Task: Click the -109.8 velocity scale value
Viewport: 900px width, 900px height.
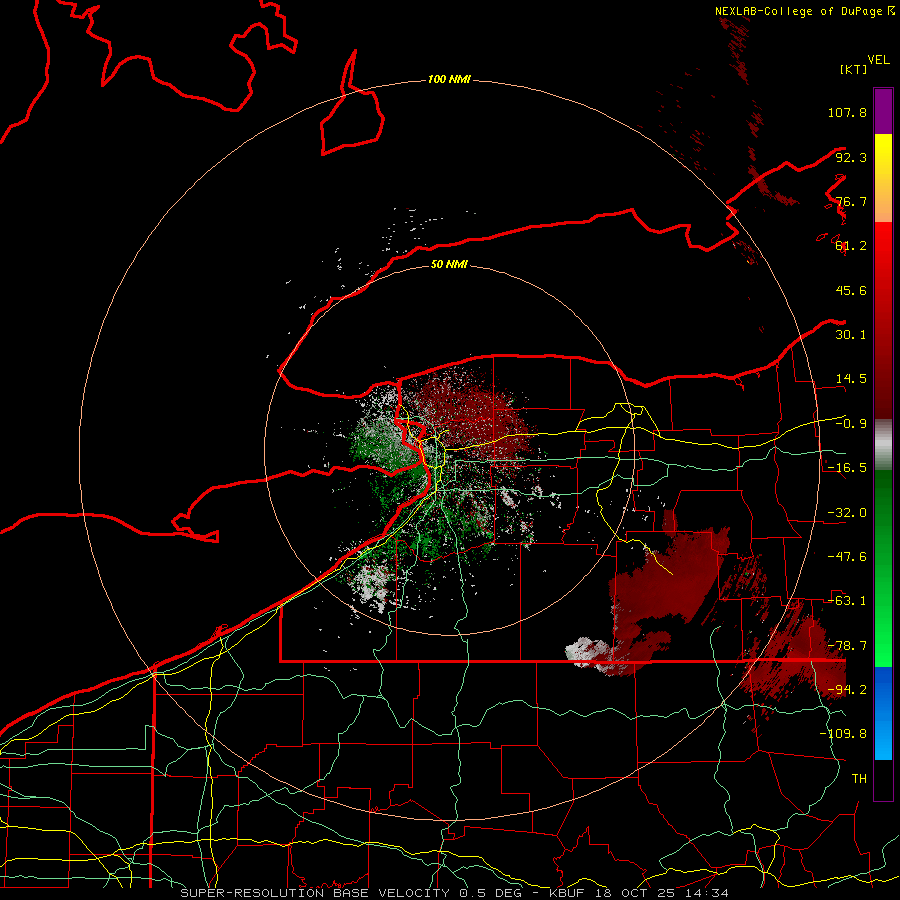Action: 843,734
